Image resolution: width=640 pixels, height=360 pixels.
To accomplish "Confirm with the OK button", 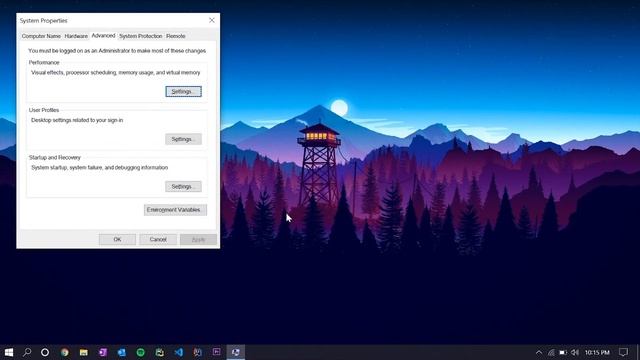I will tap(117, 239).
